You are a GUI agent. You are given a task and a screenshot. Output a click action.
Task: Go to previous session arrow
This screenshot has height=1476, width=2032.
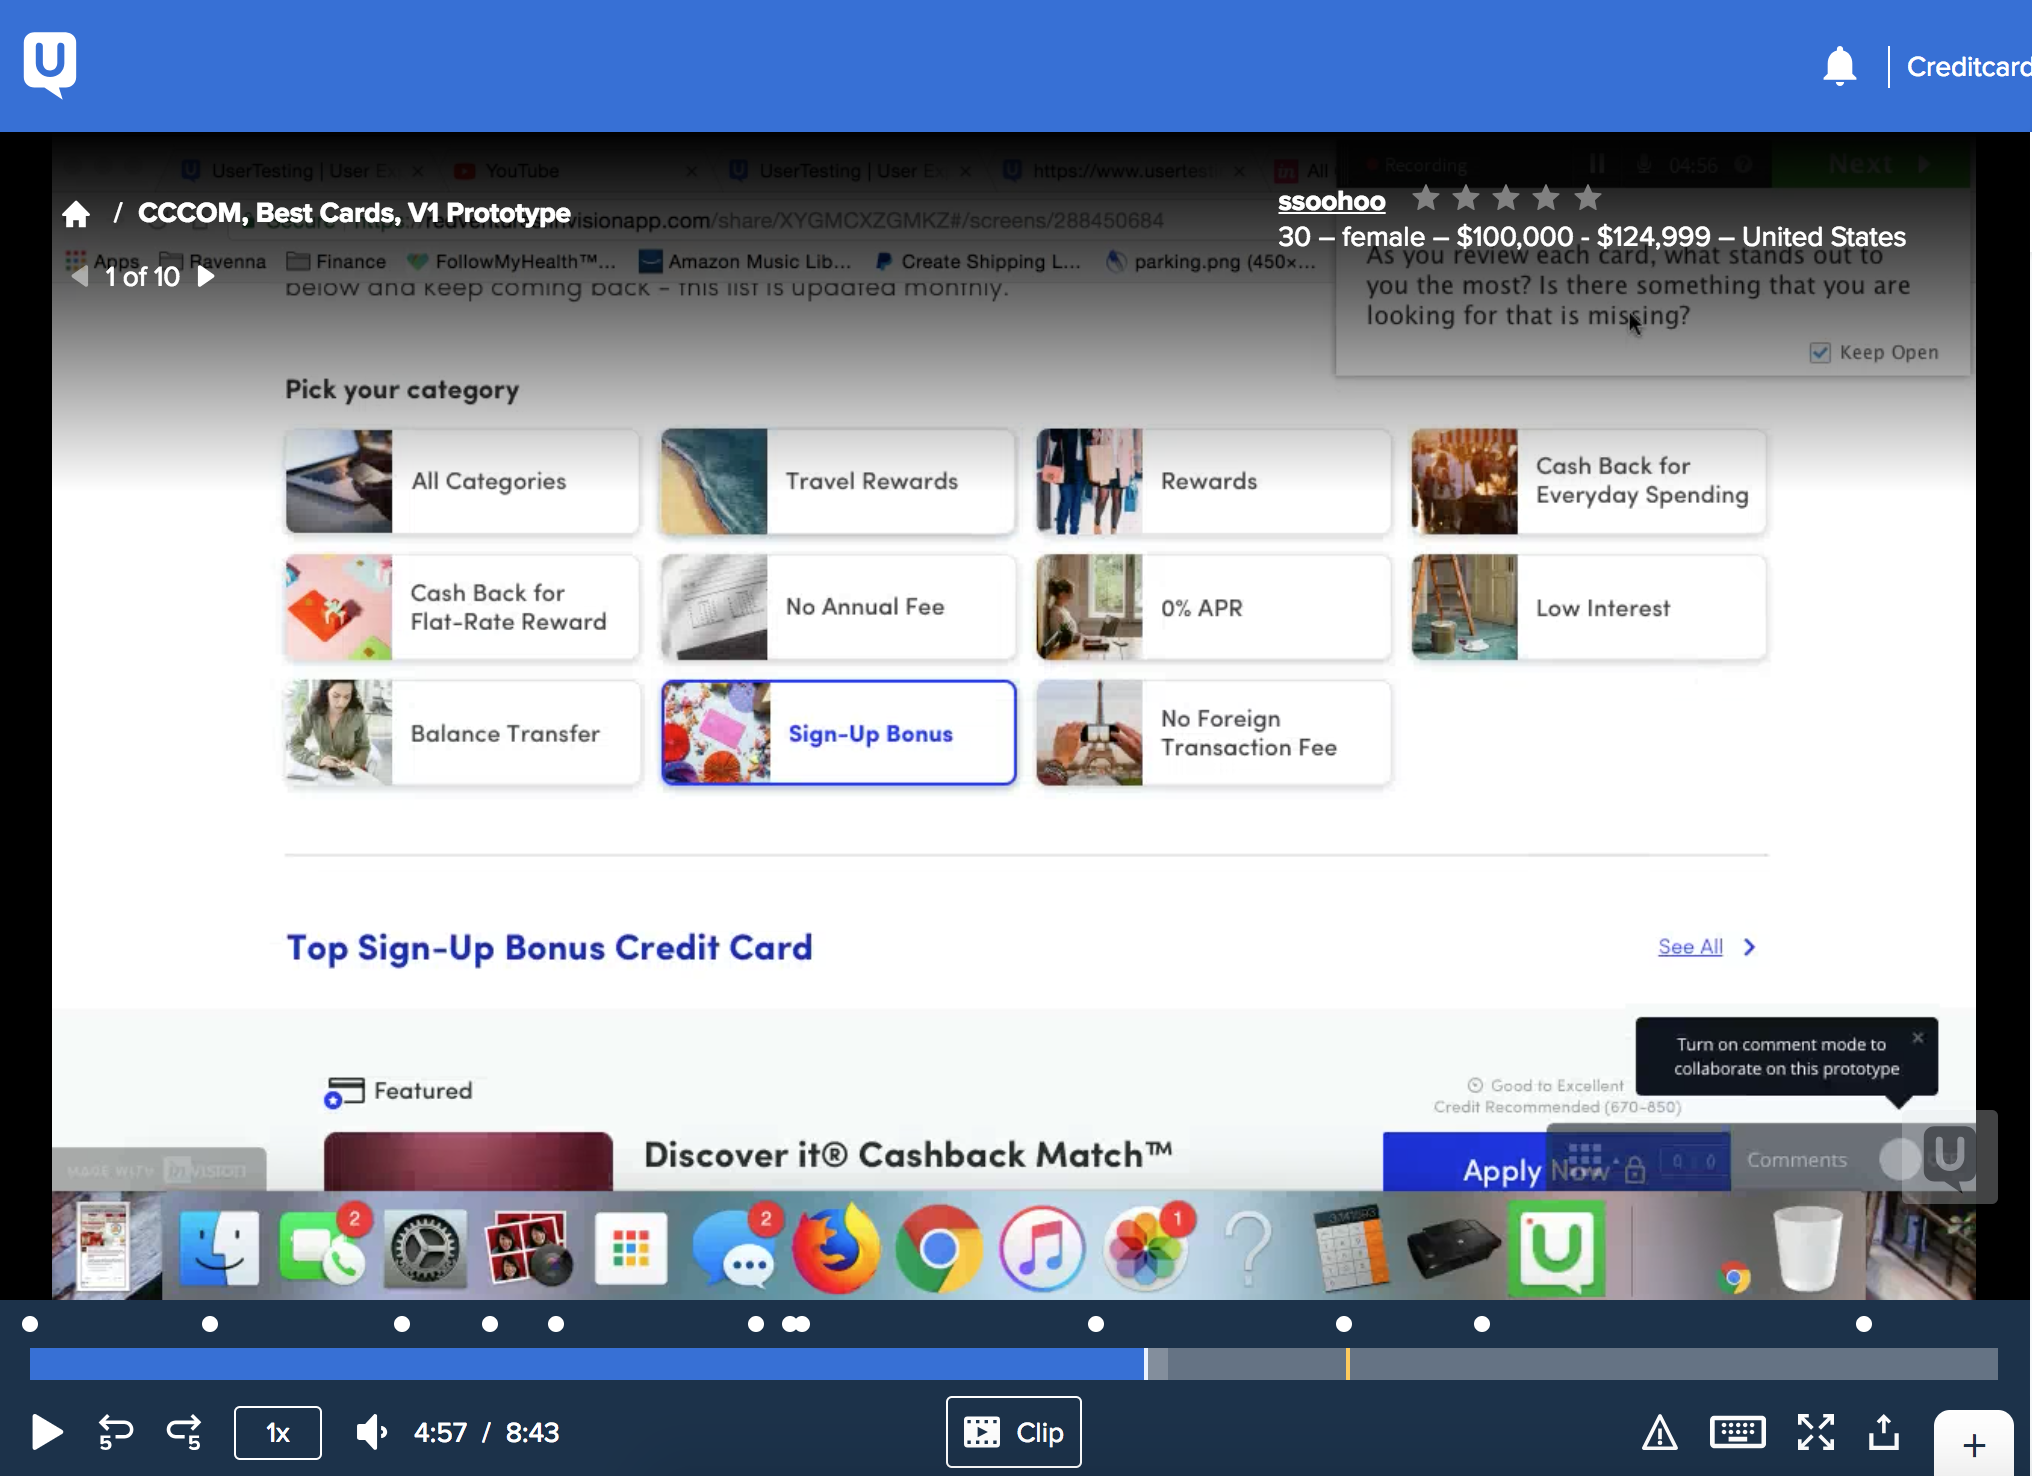[x=80, y=276]
